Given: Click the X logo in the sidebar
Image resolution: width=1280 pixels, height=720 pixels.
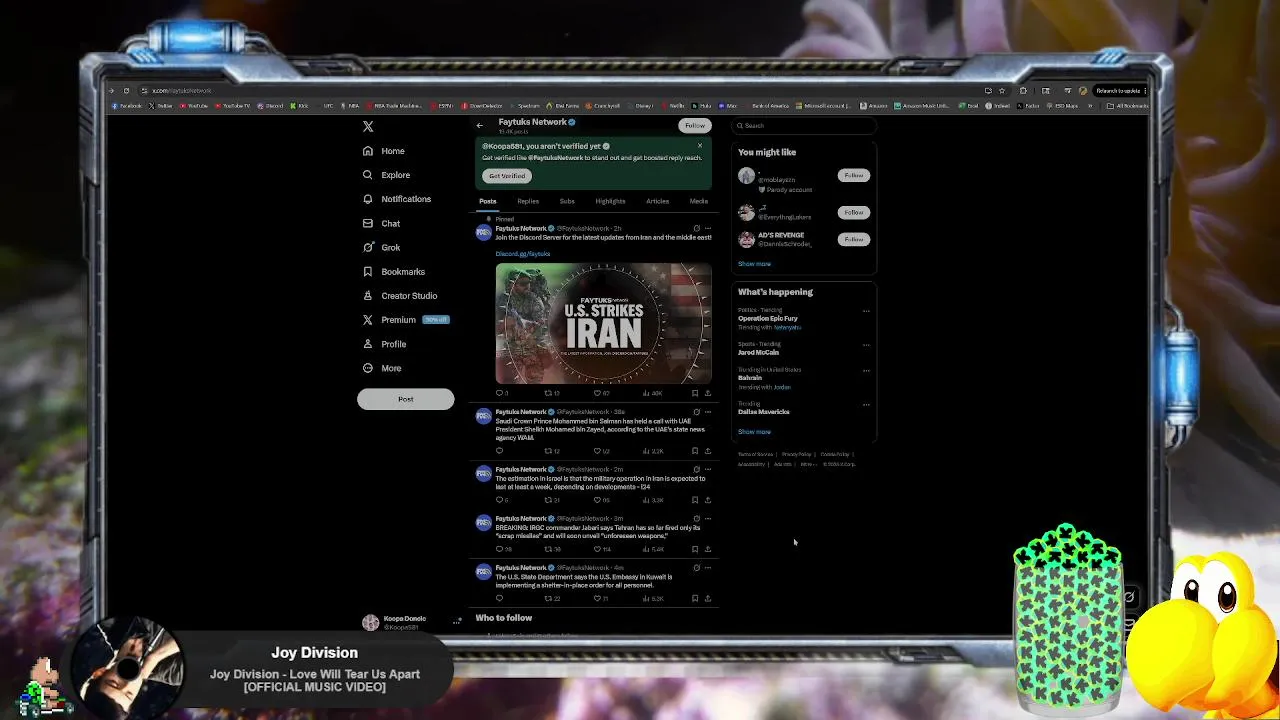Looking at the screenshot, I should point(368,126).
